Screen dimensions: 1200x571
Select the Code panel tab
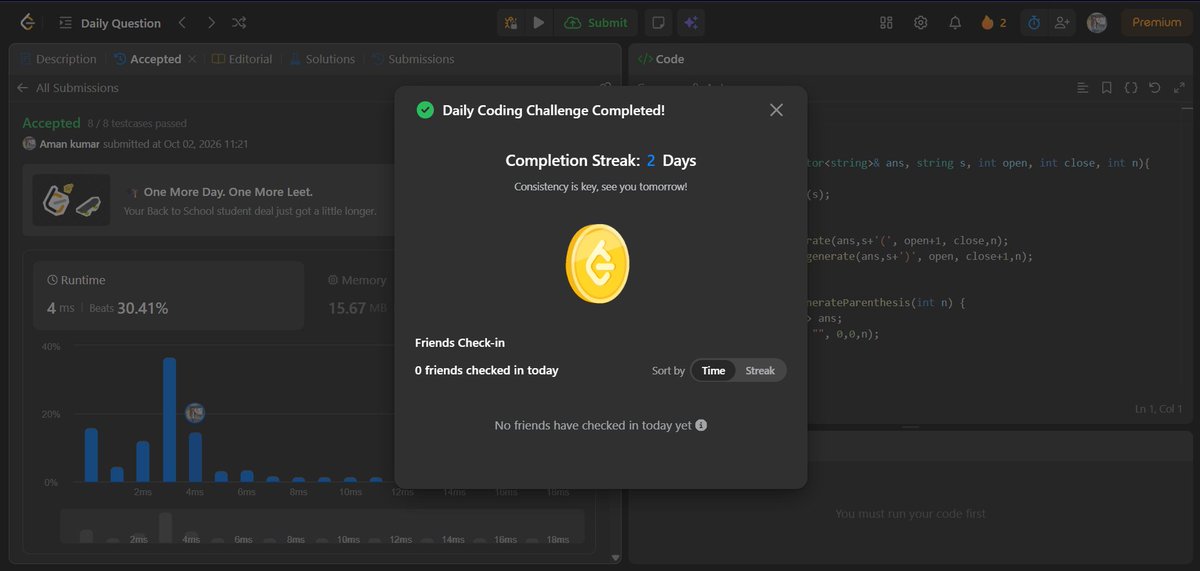pyautogui.click(x=661, y=59)
